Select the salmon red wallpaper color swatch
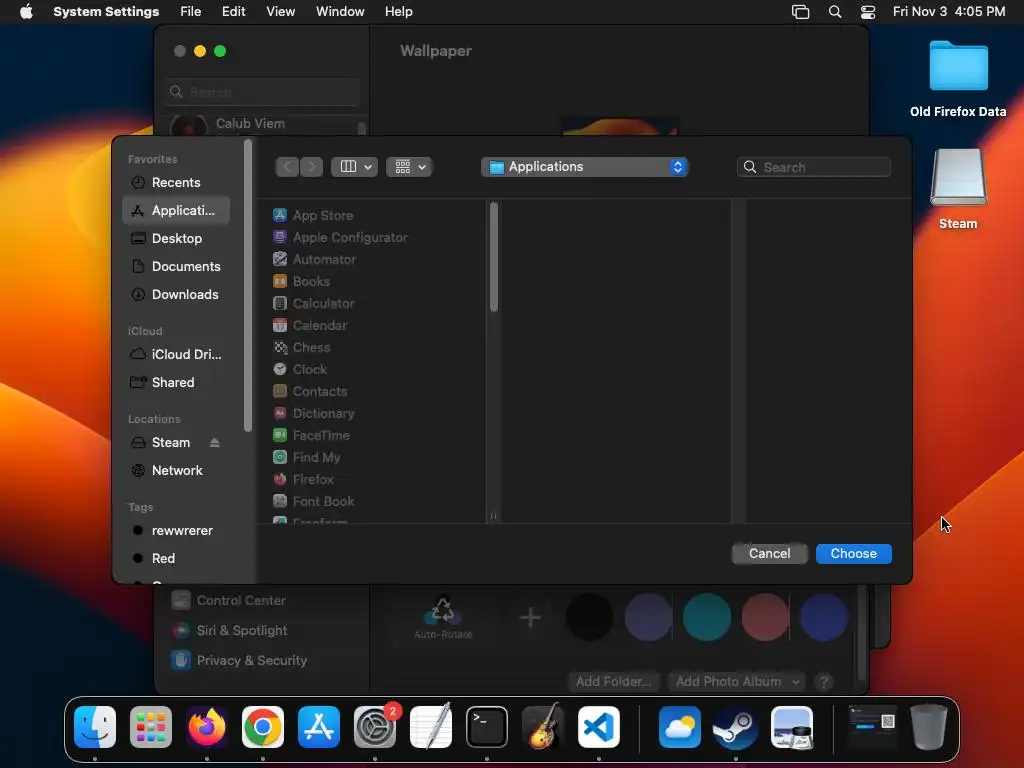Screen dimensions: 1024x768 click(x=765, y=617)
